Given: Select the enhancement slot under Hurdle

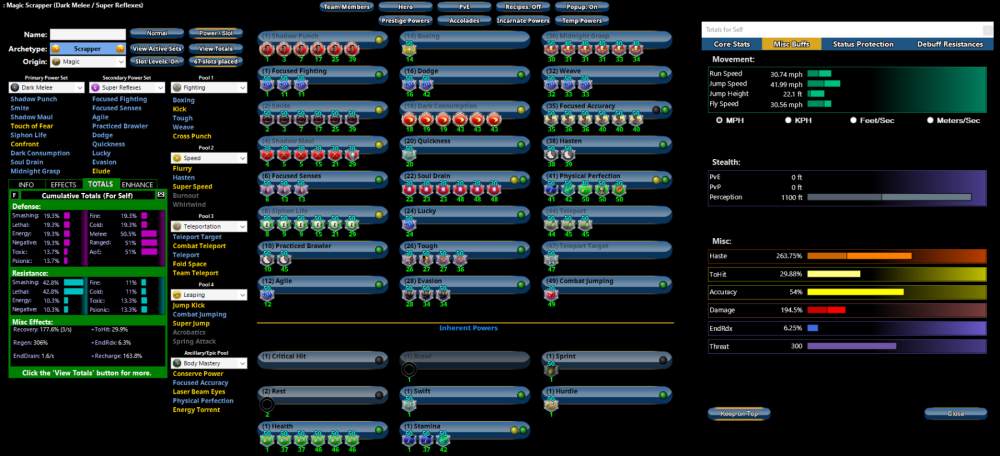Looking at the screenshot, I should pos(551,404).
